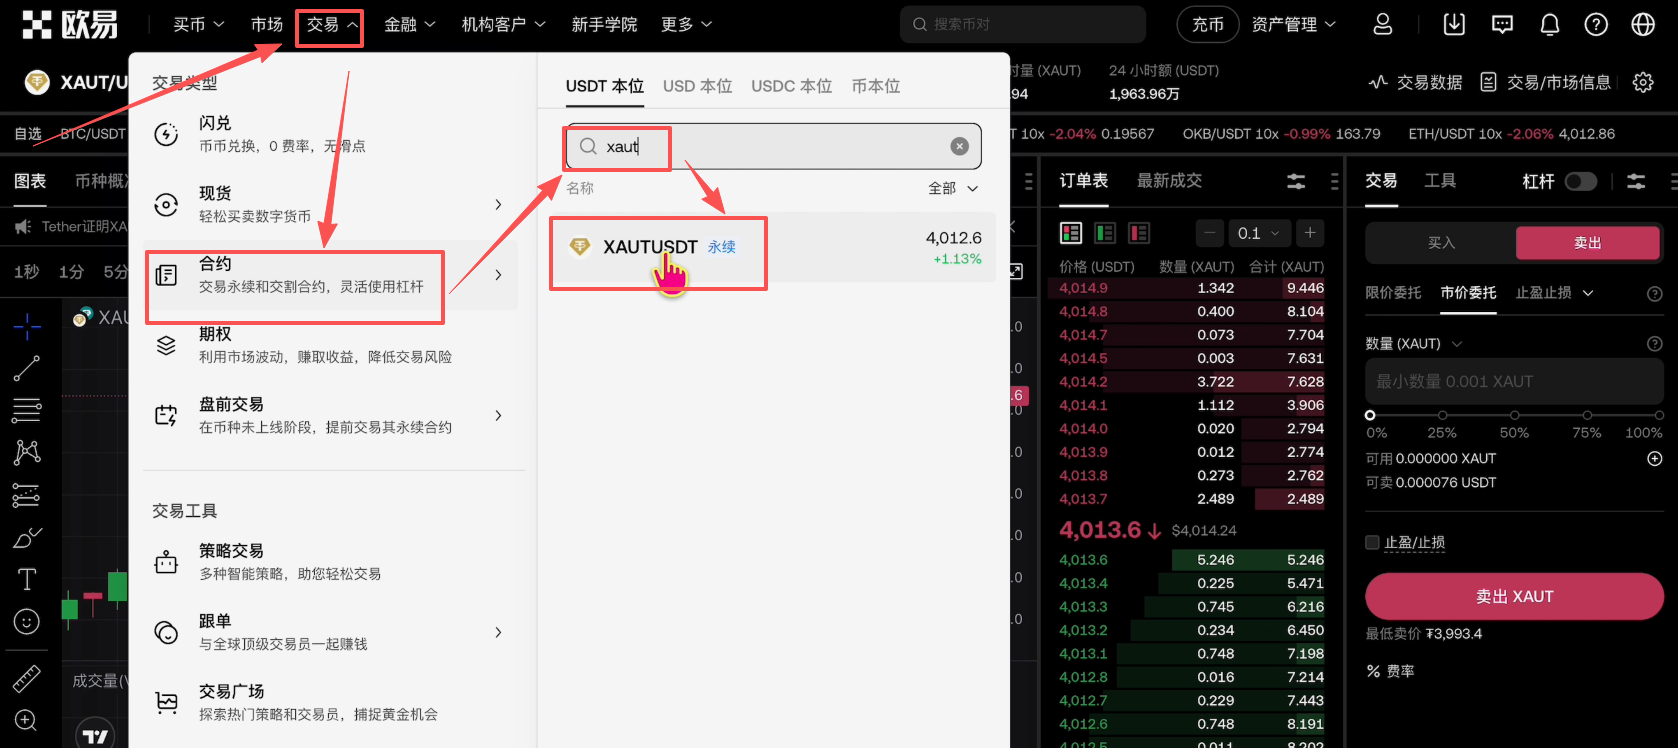The image size is (1678, 748).
Task: Open the user profile icon
Action: click(x=1383, y=25)
